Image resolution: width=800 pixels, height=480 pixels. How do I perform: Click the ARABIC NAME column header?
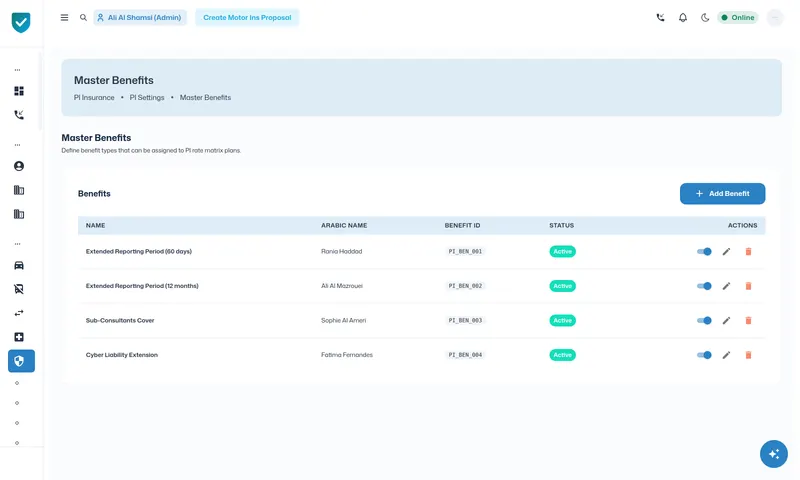coord(344,225)
